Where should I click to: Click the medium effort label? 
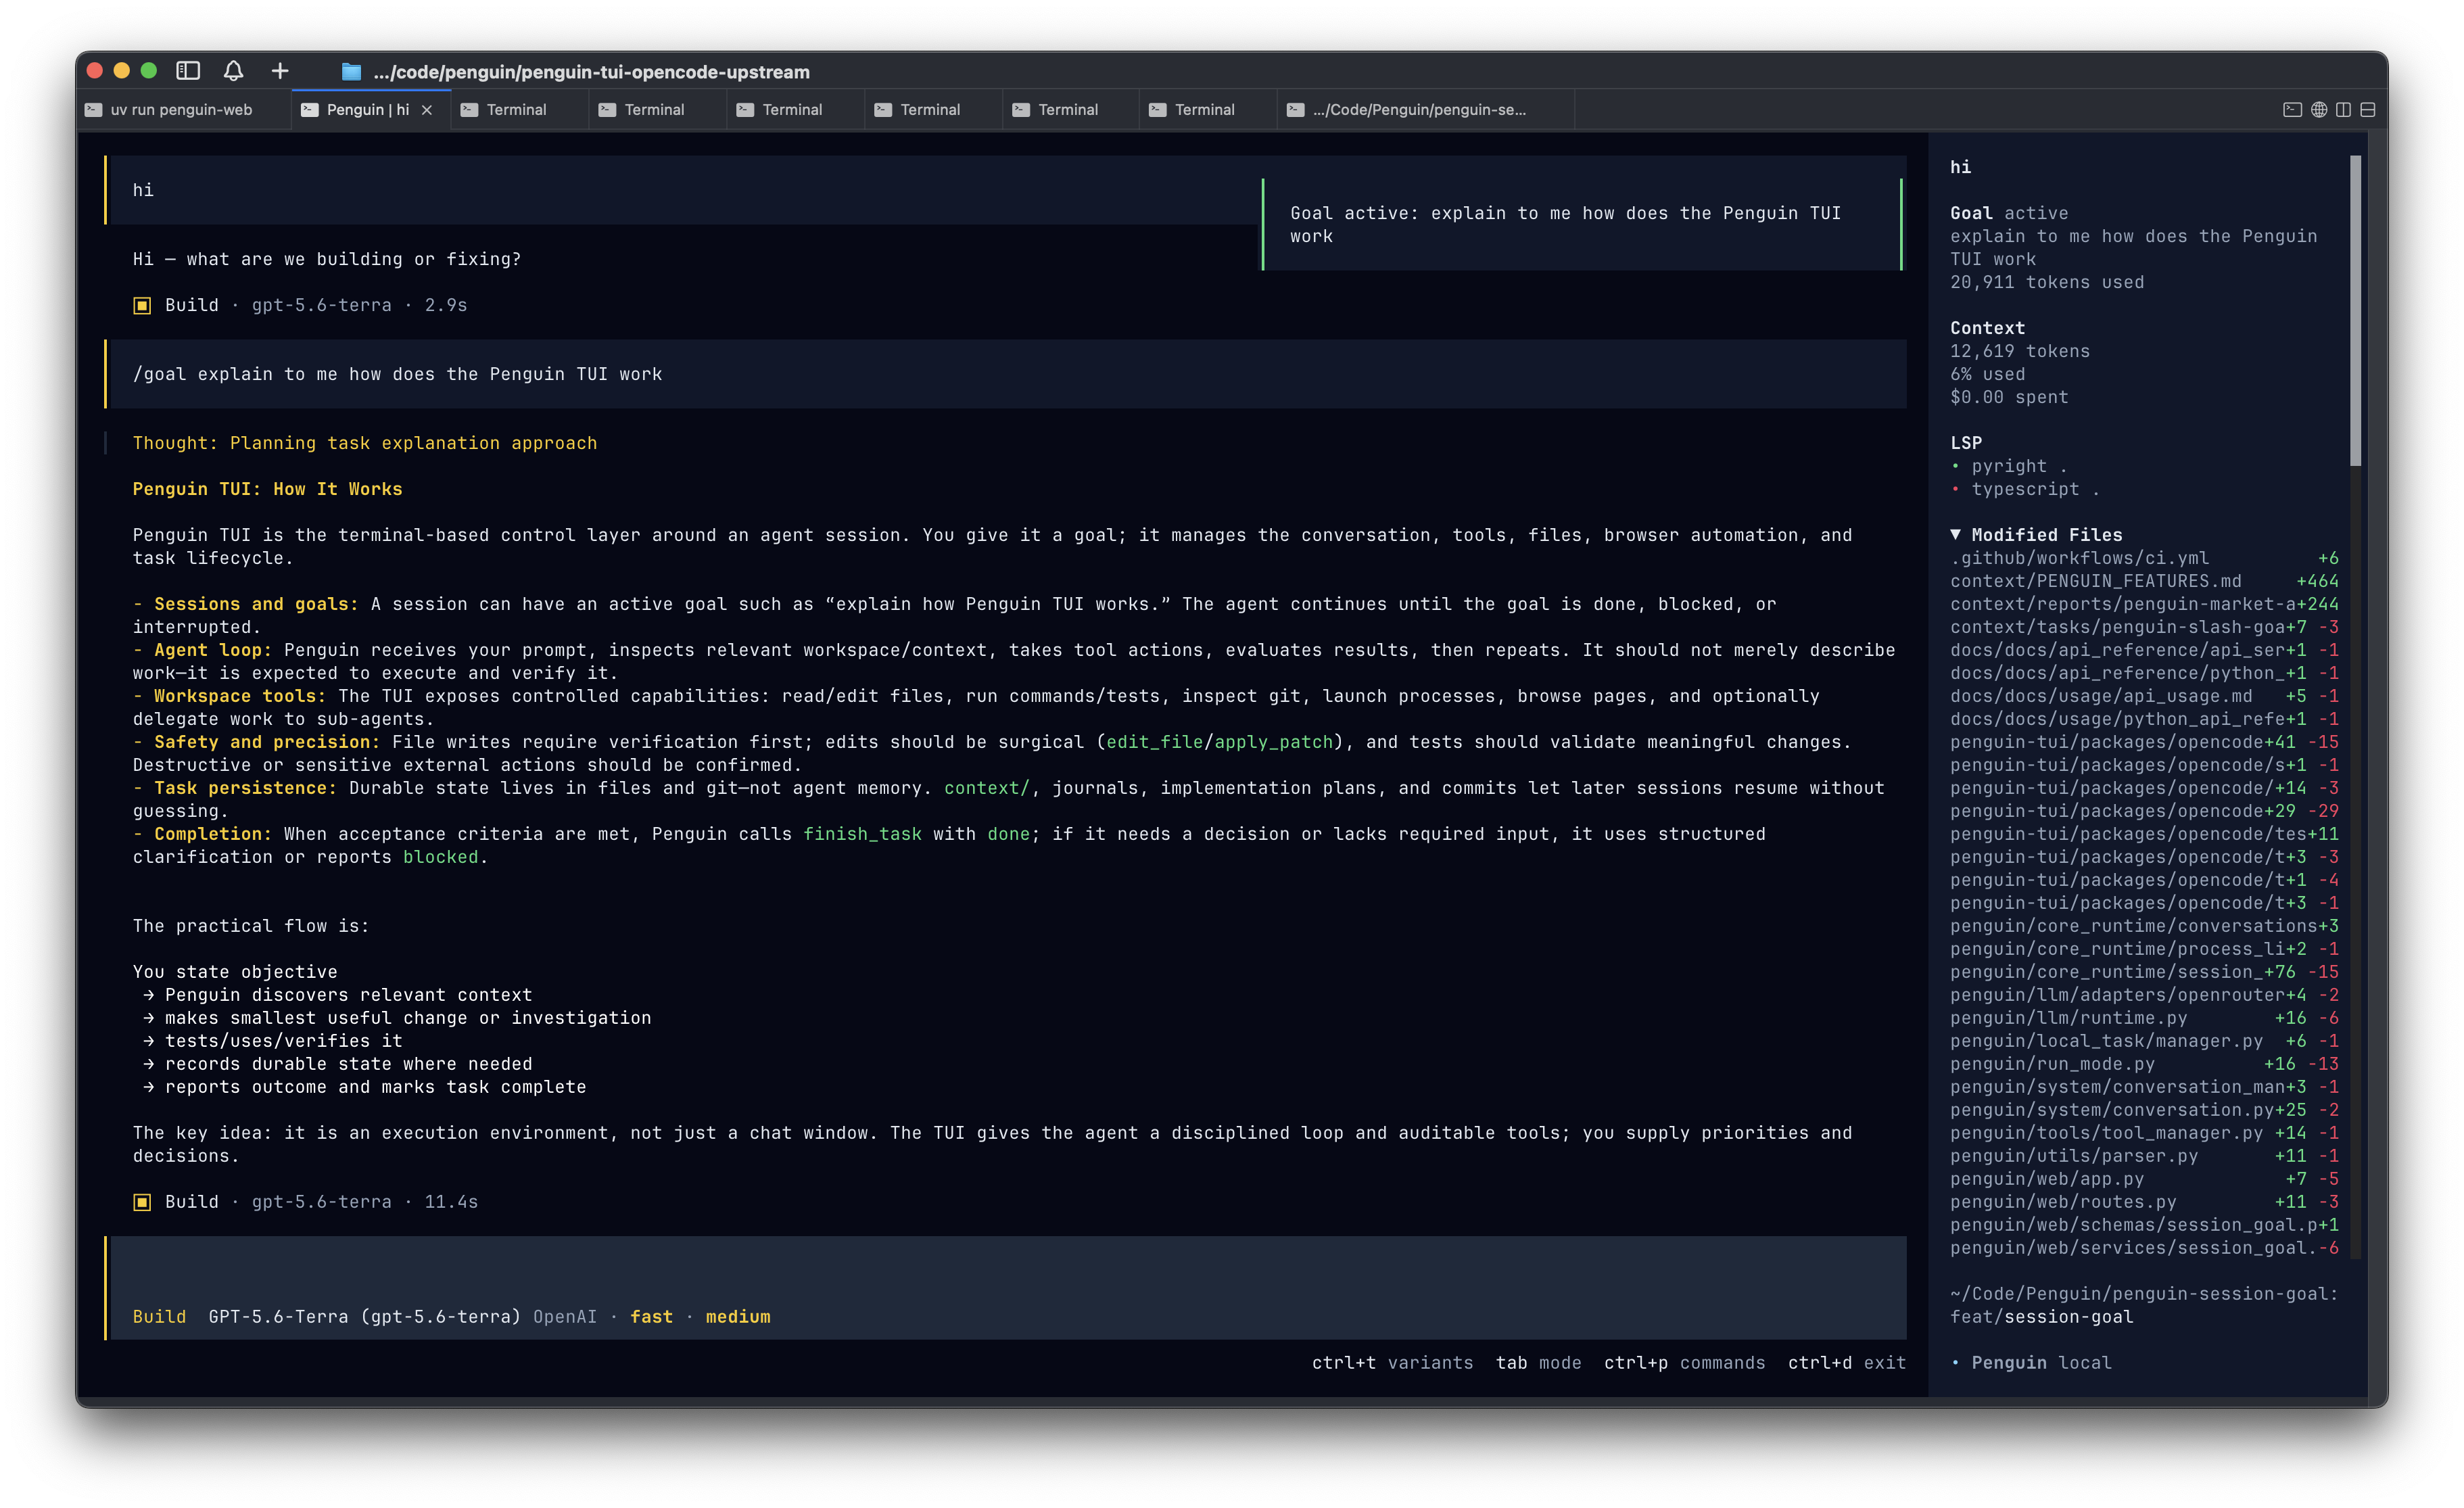coord(738,1317)
